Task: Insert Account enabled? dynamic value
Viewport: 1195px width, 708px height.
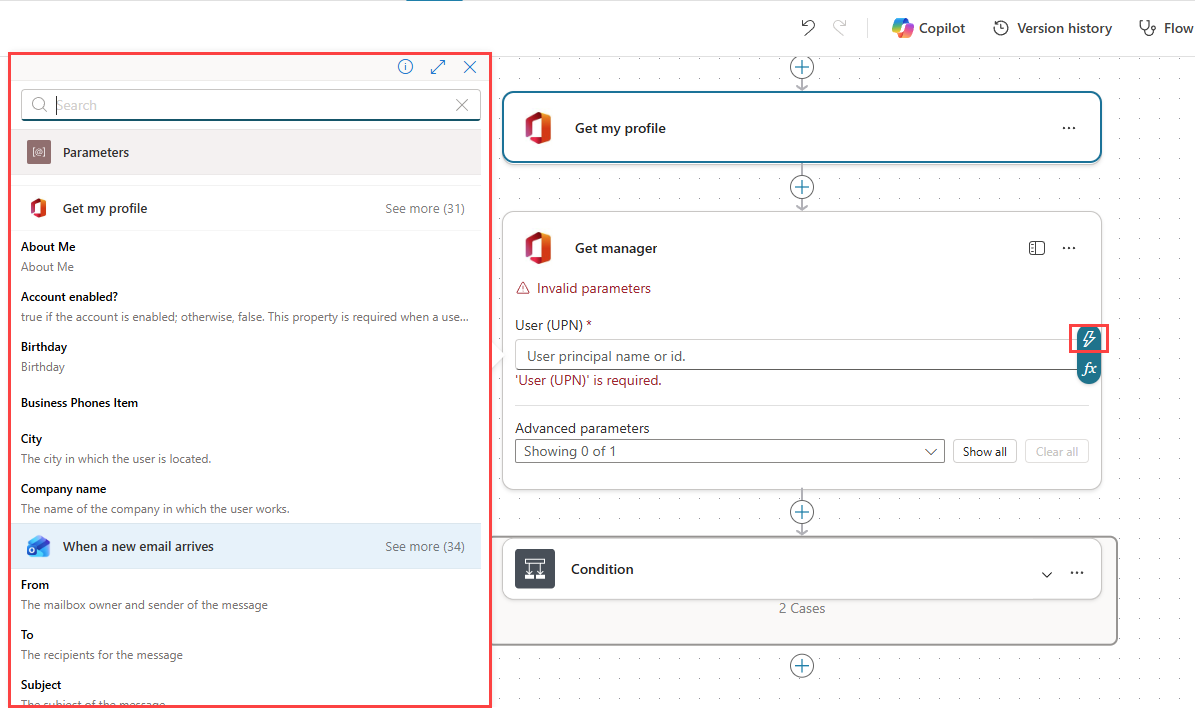Action: click(246, 306)
